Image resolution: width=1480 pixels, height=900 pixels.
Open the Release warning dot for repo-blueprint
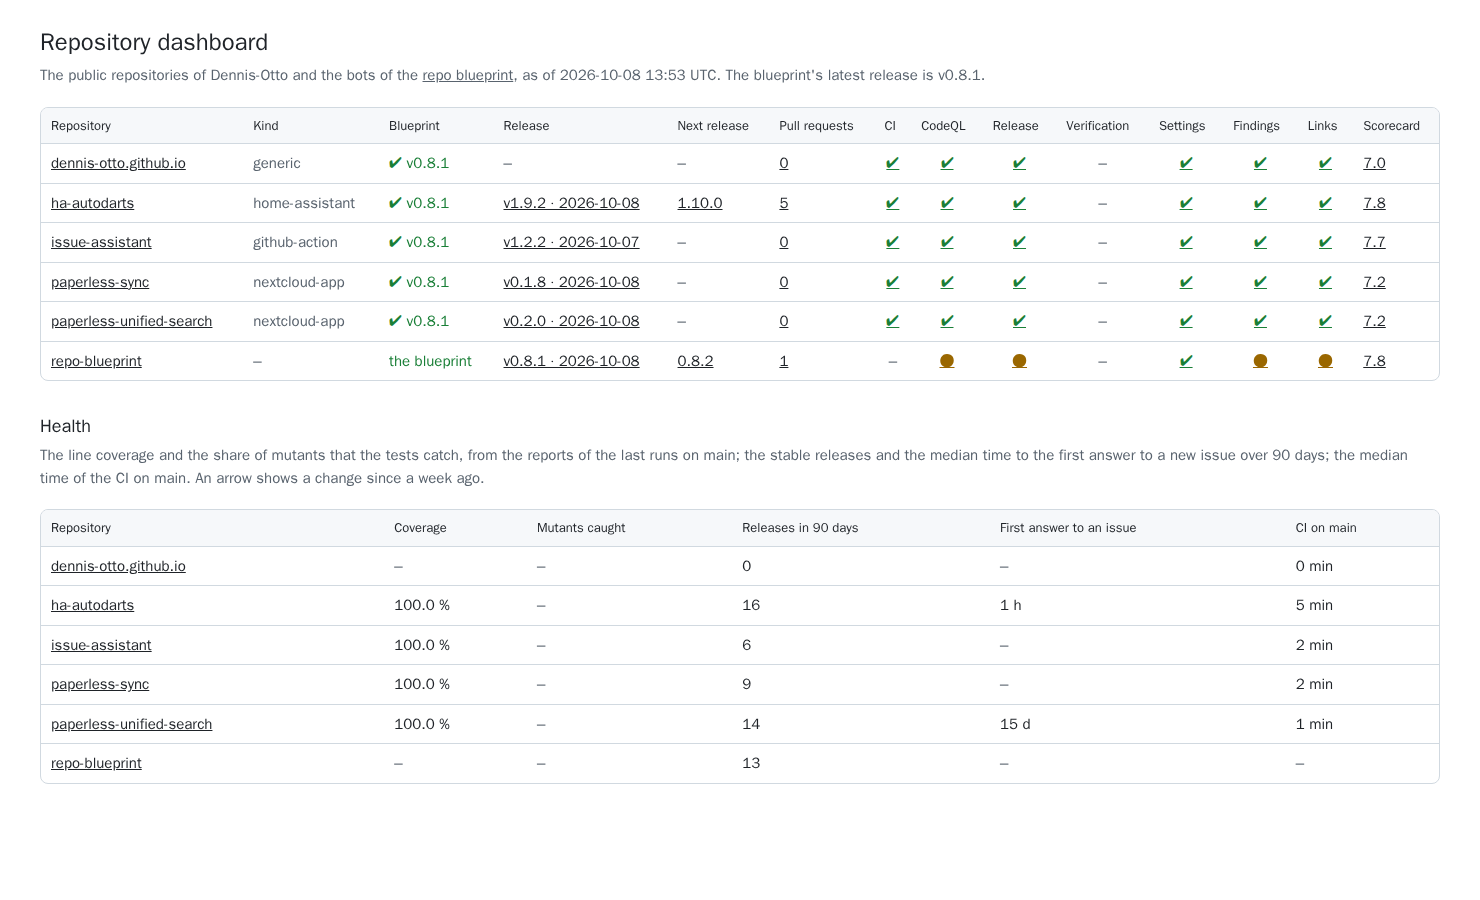click(1019, 361)
